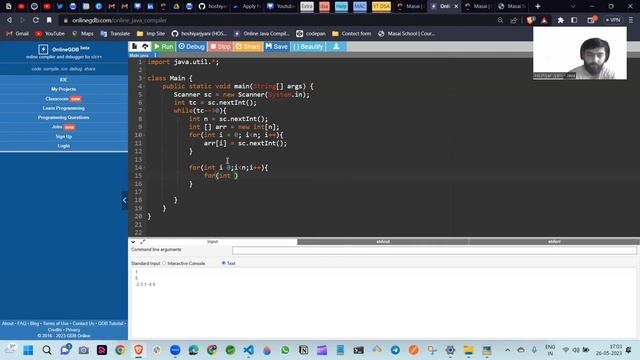Collapse the left sidebar arrow
Viewport: 640px width, 360px height.
point(124,200)
